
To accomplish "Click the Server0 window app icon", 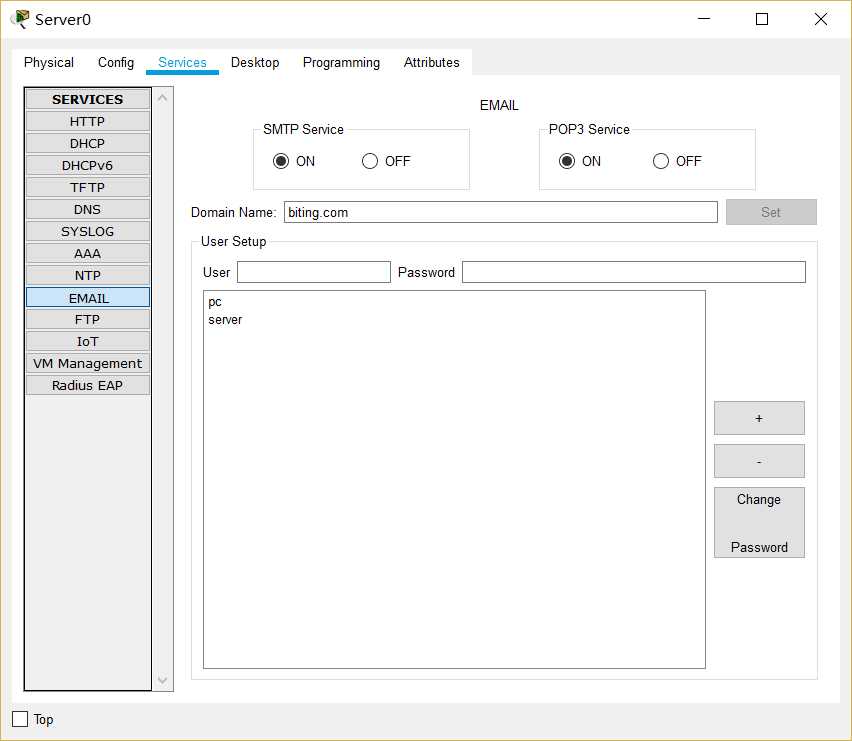I will coord(21,19).
